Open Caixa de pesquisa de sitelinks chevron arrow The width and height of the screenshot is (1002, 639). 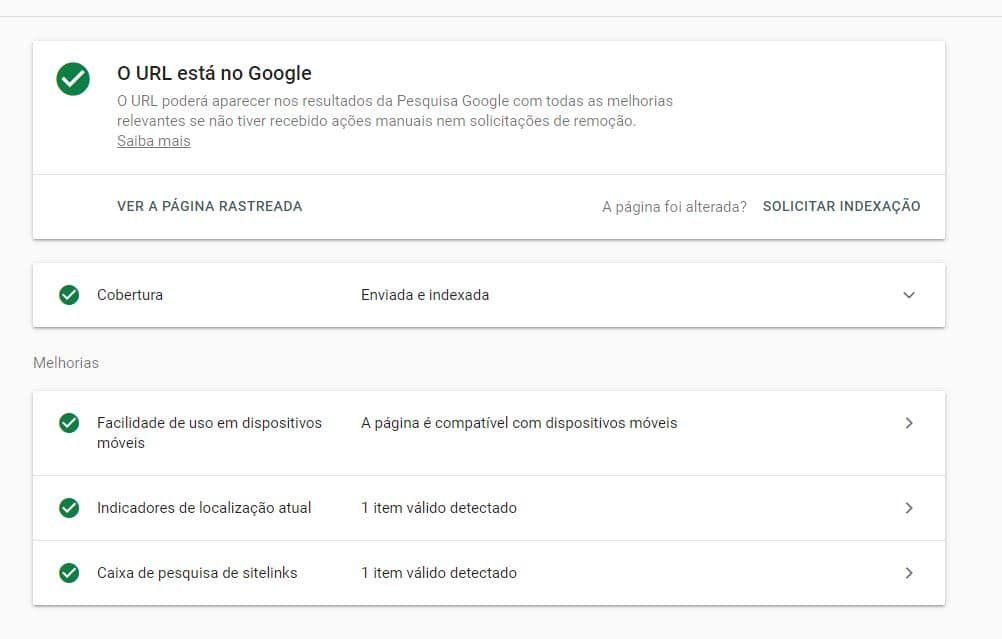tap(908, 573)
